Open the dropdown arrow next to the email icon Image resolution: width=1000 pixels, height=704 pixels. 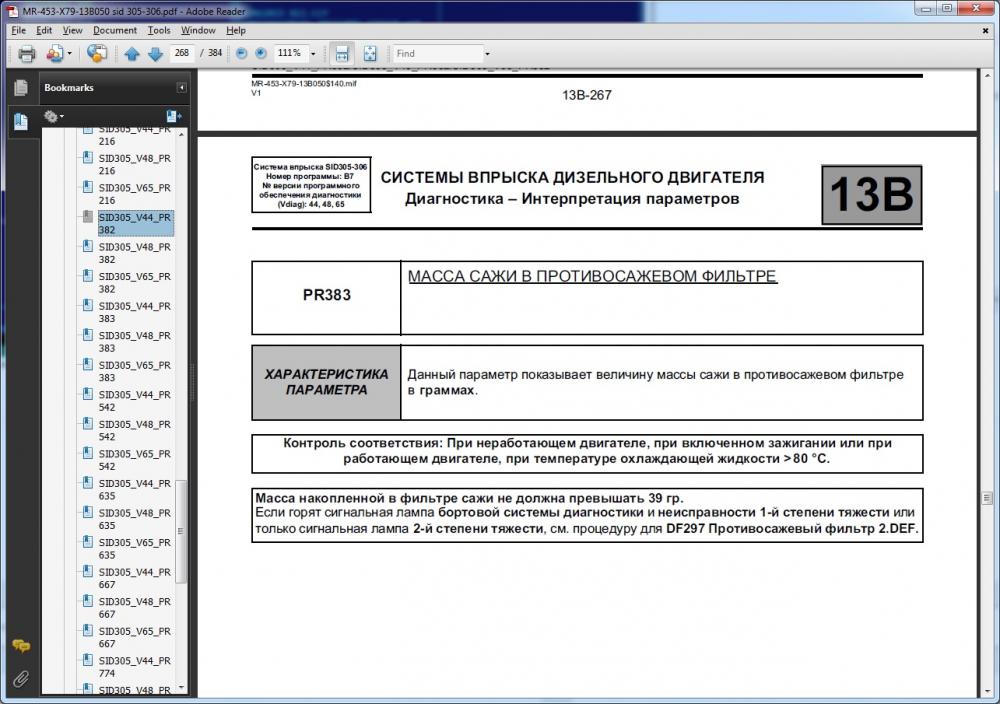pyautogui.click(x=70, y=54)
